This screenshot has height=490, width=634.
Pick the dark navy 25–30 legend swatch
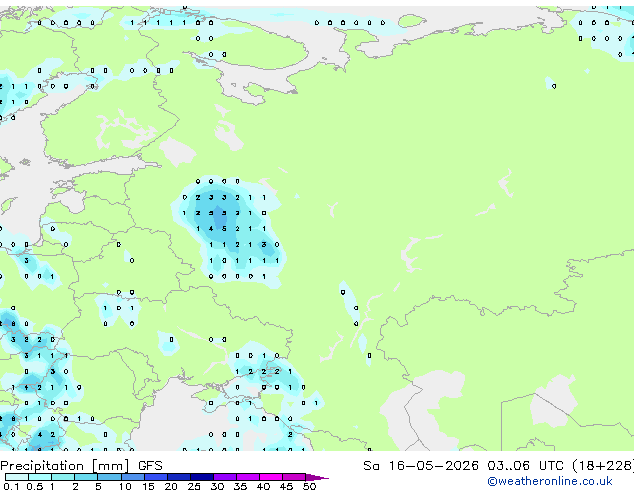[202, 477]
